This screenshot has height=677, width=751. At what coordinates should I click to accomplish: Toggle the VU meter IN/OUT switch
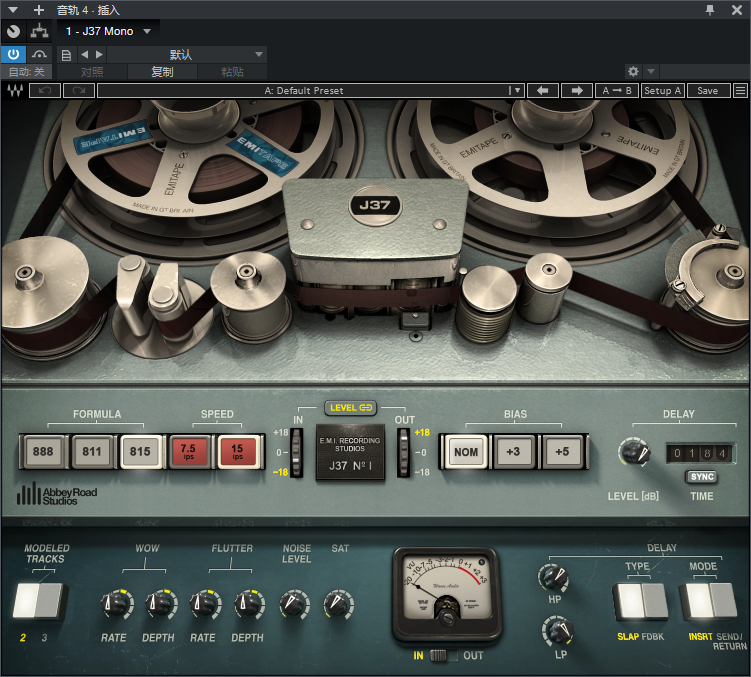pos(443,655)
